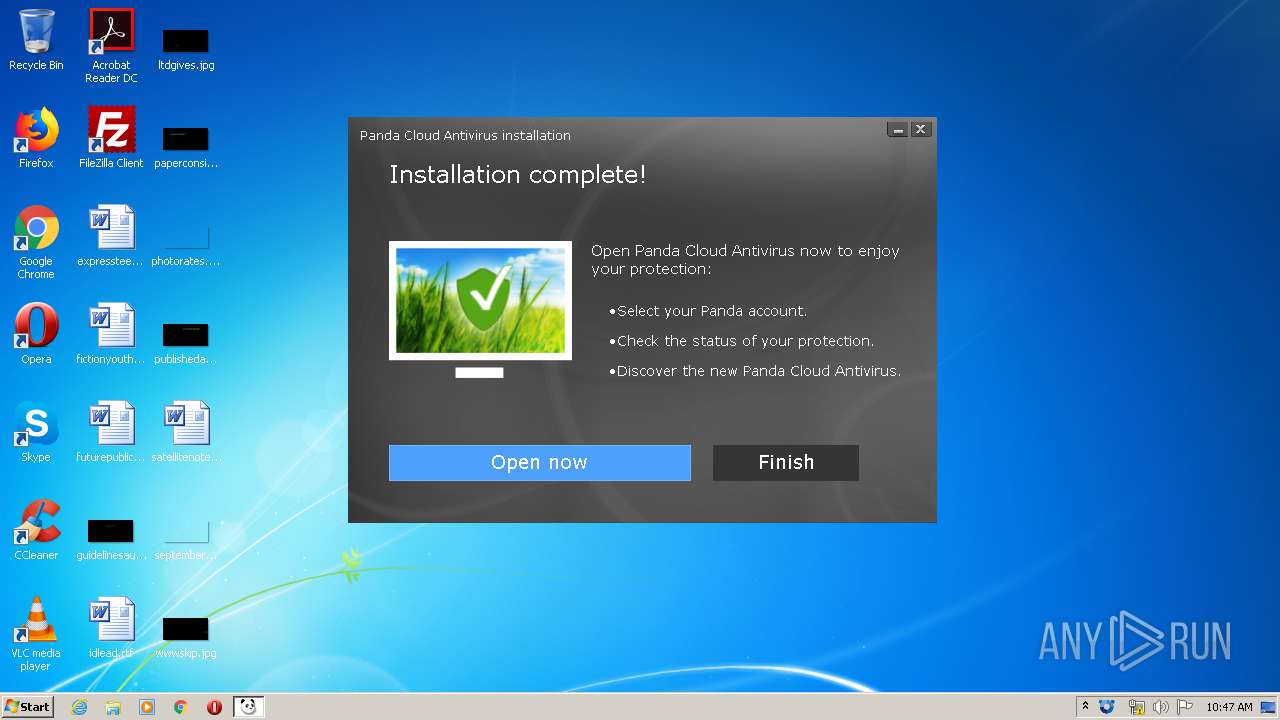
Task: Open the network tray icon
Action: click(x=1136, y=707)
